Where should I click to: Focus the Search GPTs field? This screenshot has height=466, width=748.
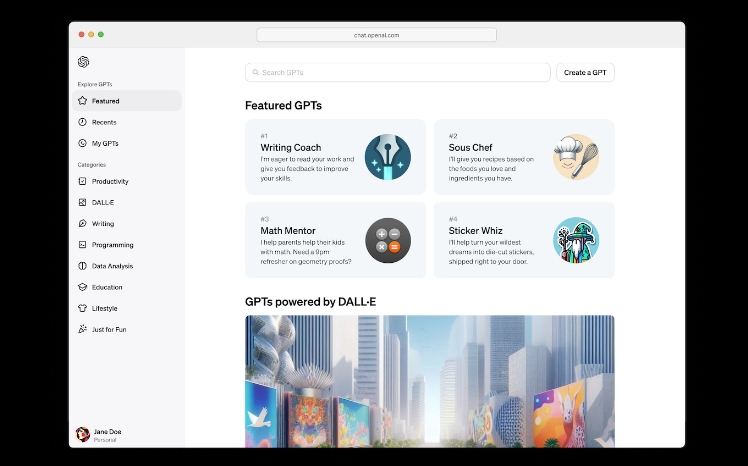[x=398, y=72]
